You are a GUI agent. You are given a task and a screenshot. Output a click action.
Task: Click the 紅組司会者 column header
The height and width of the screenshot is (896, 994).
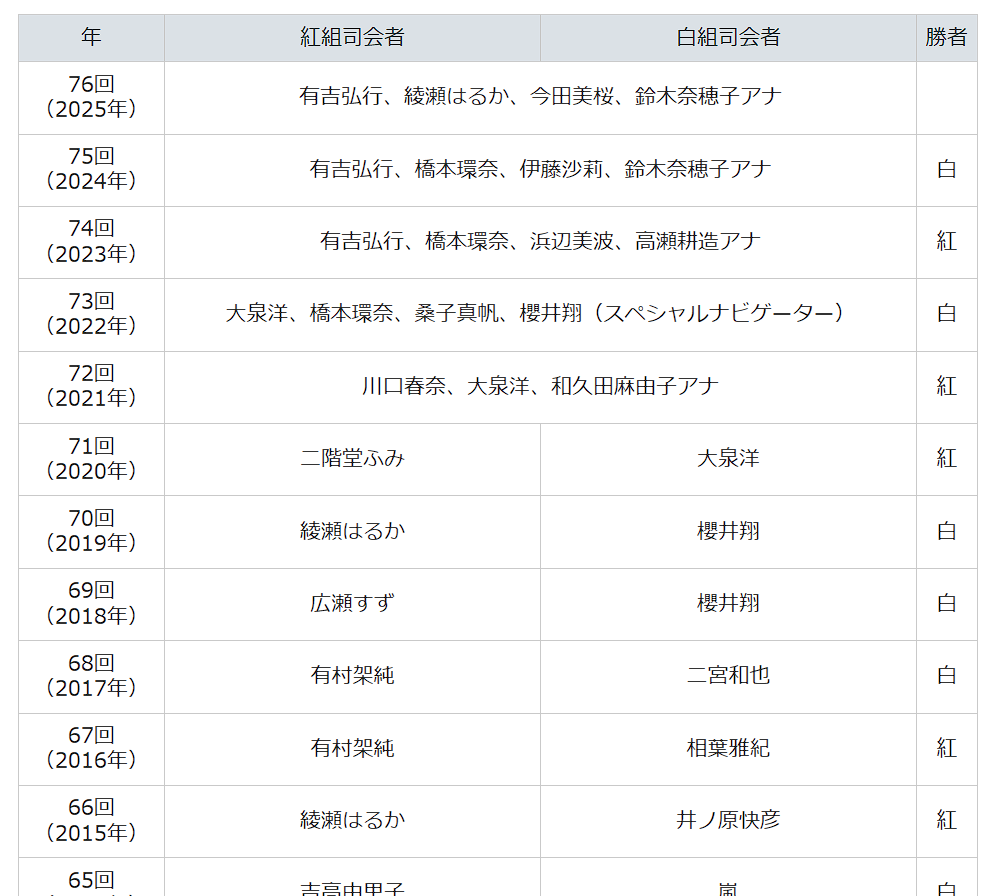pyautogui.click(x=352, y=38)
